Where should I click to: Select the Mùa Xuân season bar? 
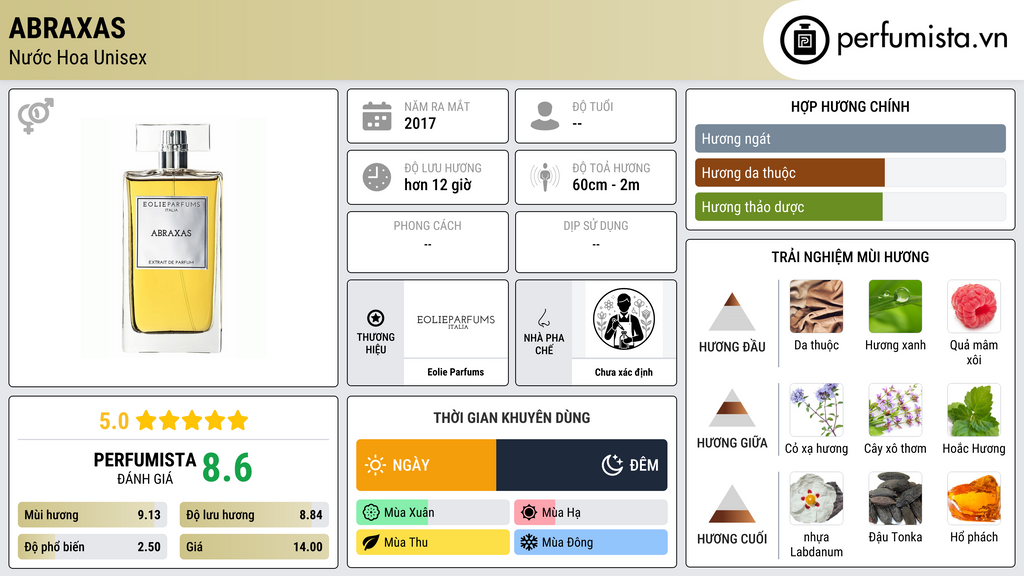[x=433, y=513]
